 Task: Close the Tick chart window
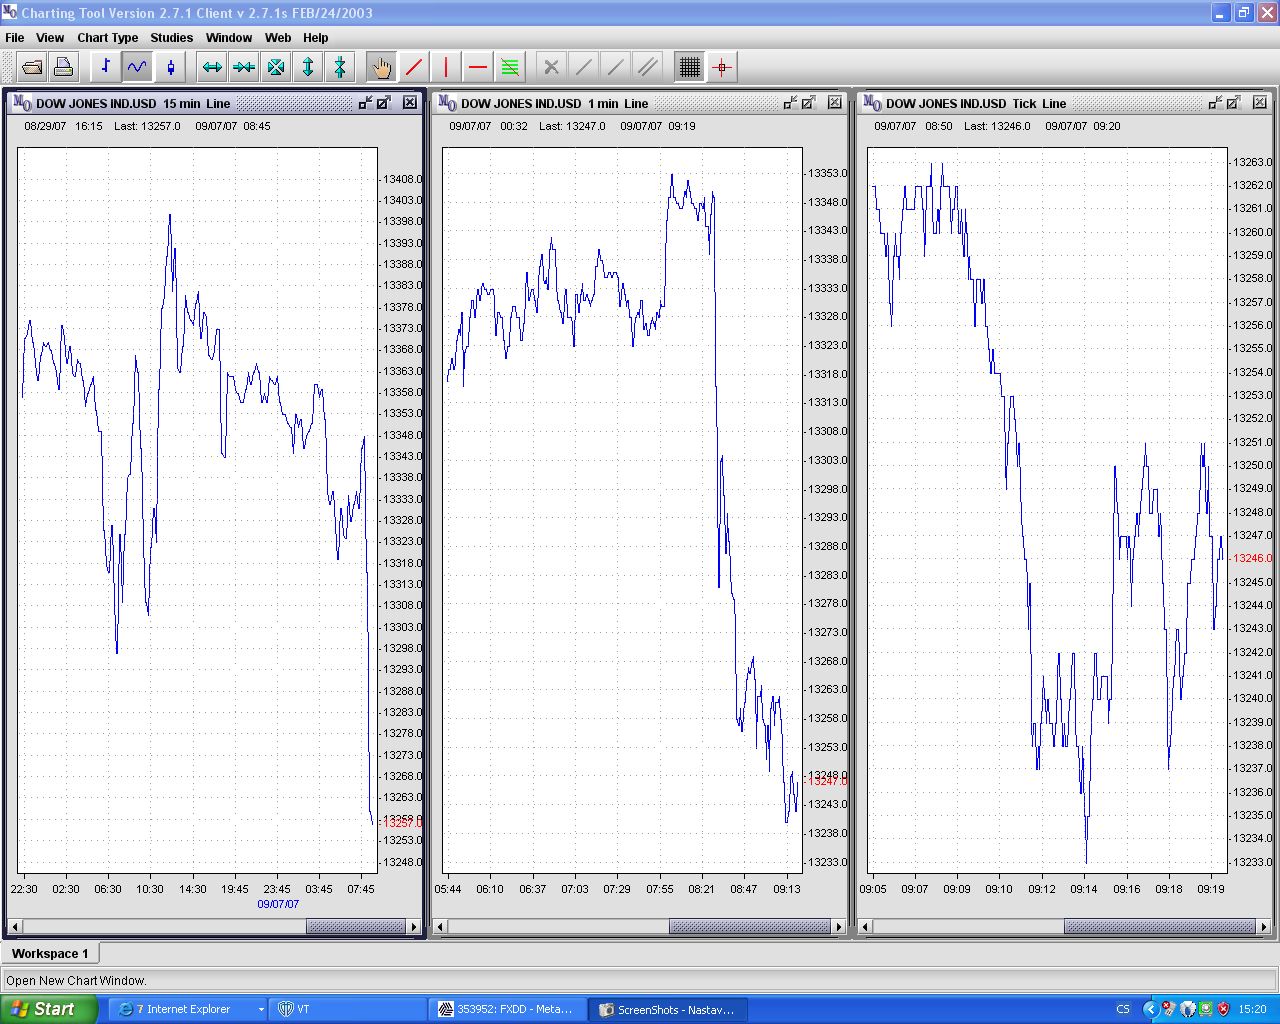1260,102
